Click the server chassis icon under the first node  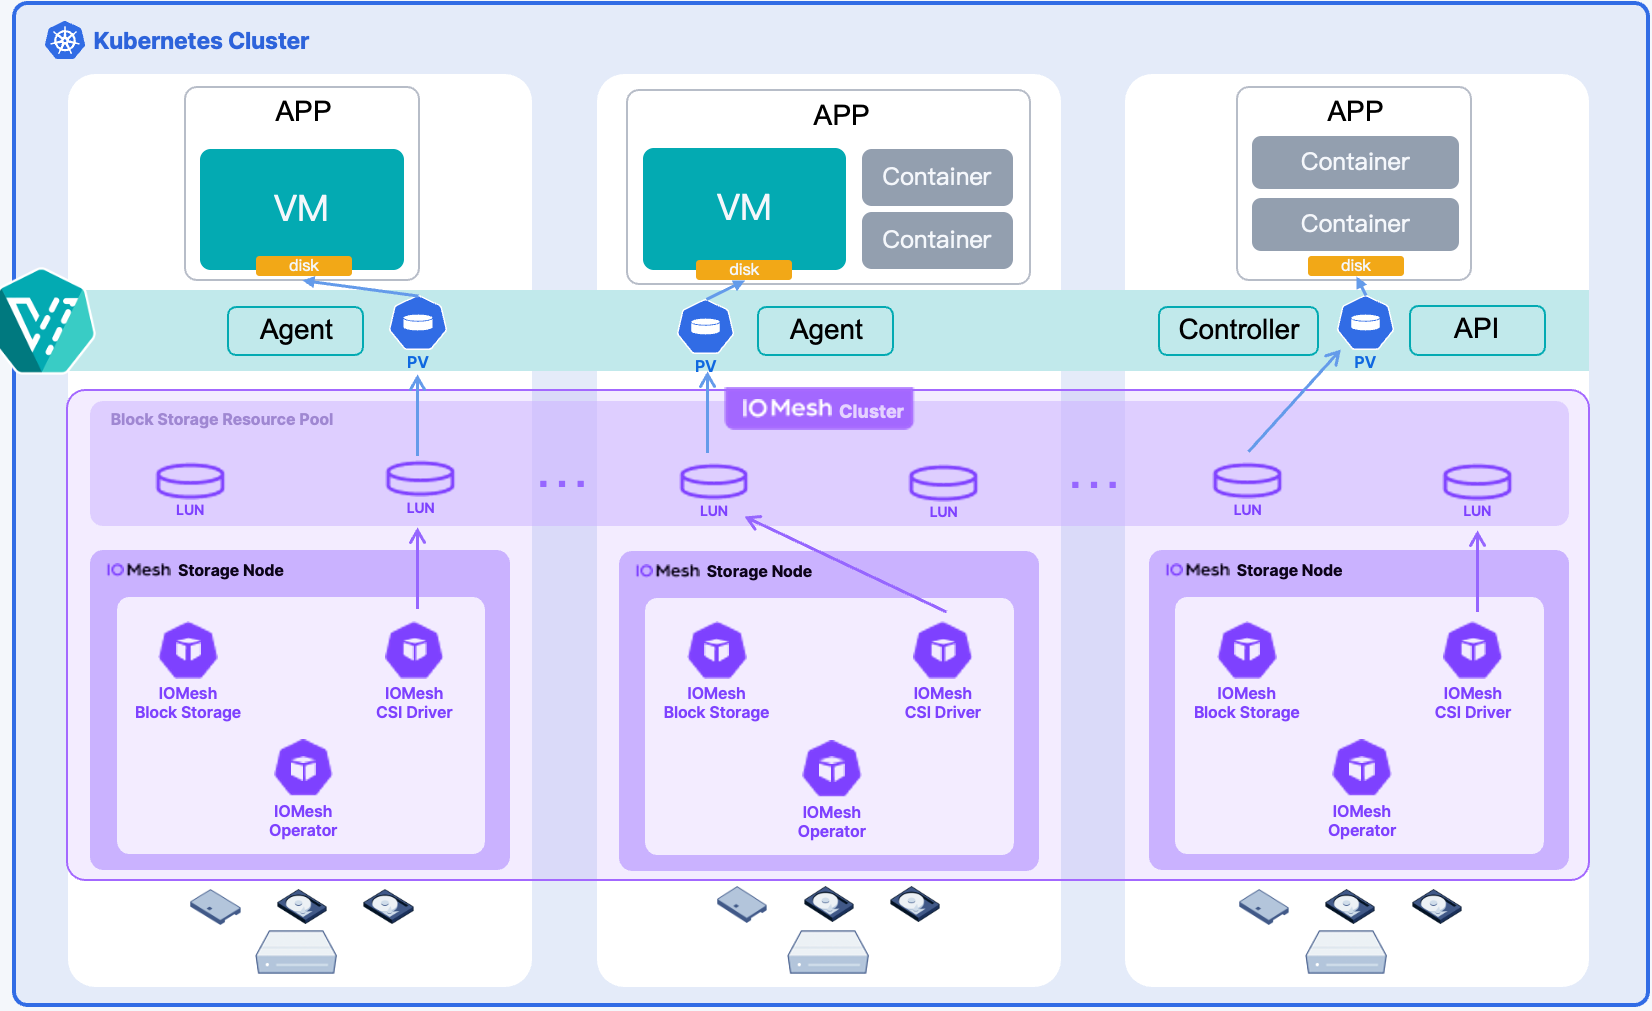click(x=296, y=952)
